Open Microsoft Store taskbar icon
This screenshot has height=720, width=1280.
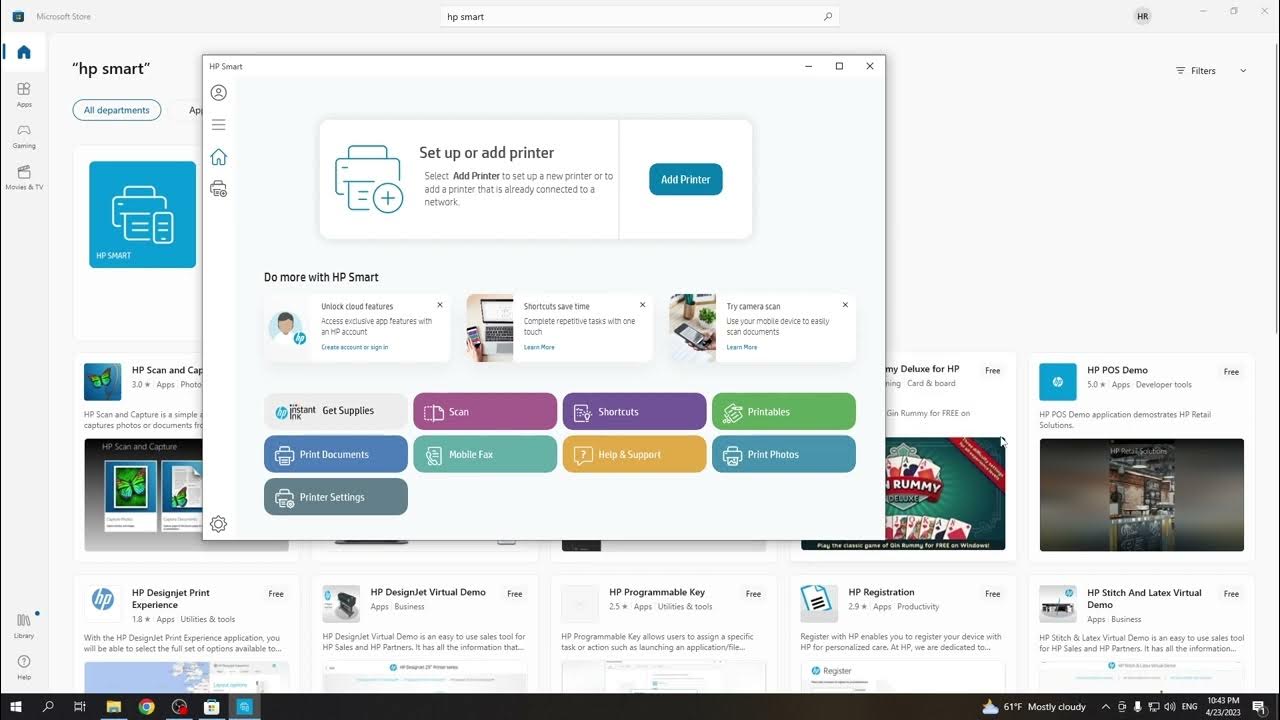coord(212,706)
